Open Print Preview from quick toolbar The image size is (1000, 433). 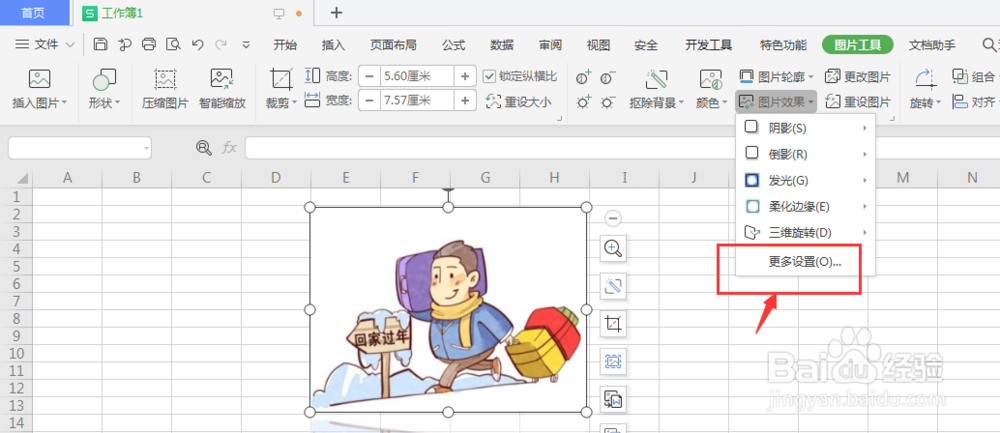[173, 44]
